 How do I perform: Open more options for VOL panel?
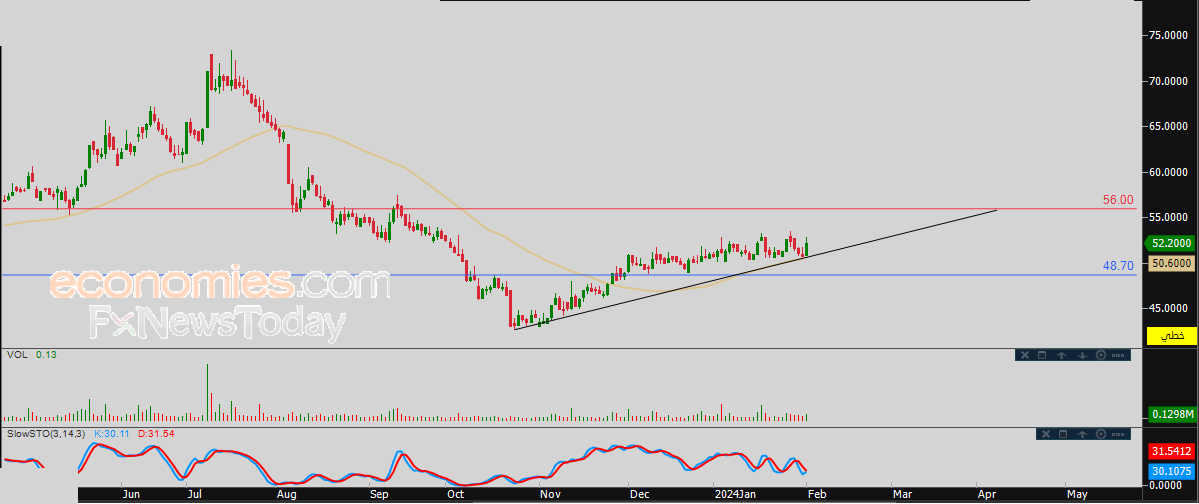coord(1118,356)
